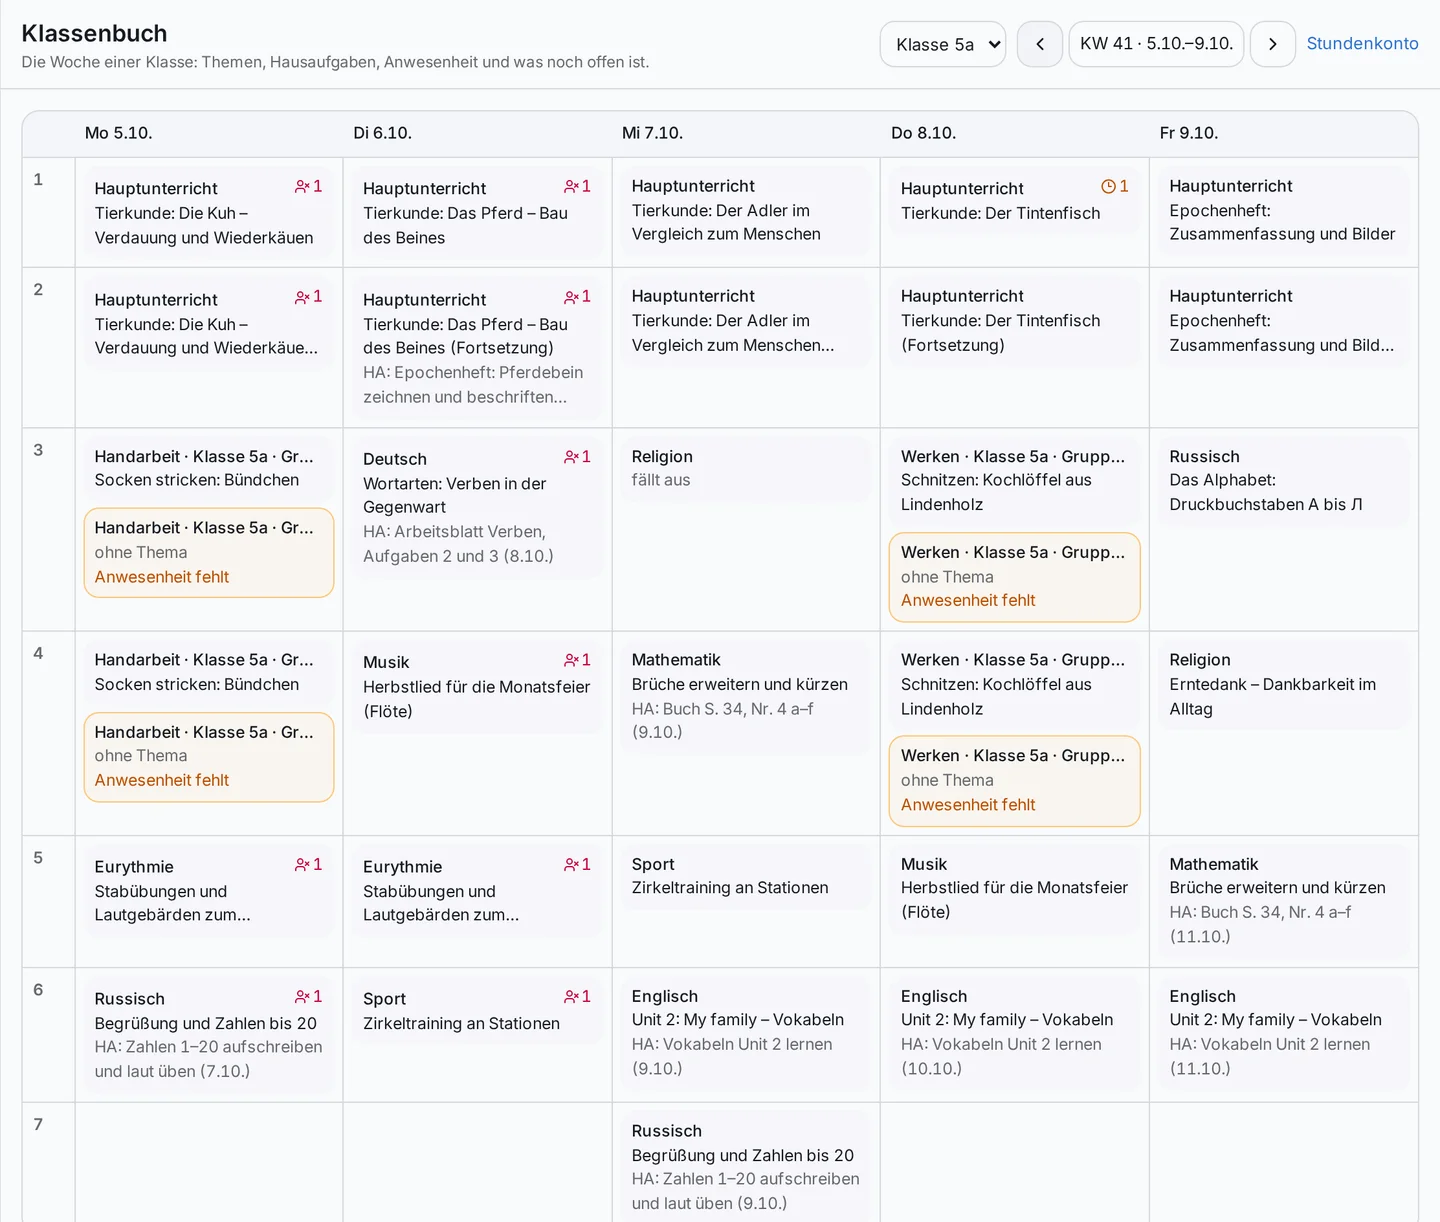Open Monday period 4 Handarbeit card missing attendance
The height and width of the screenshot is (1222, 1440).
click(209, 757)
